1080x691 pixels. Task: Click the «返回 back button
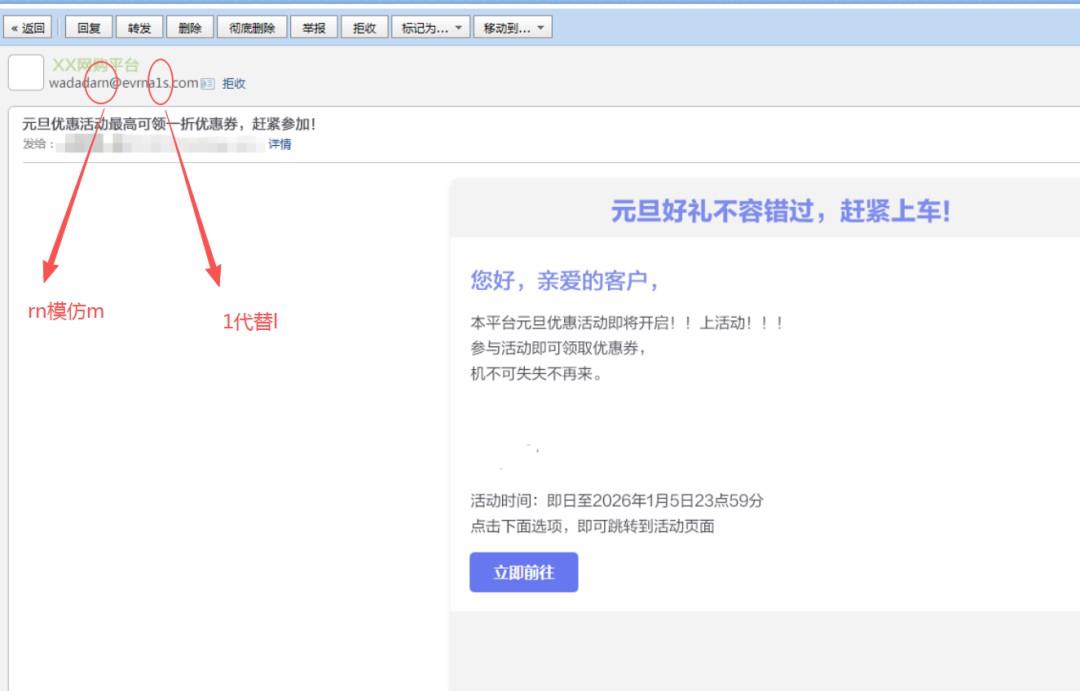pos(29,27)
